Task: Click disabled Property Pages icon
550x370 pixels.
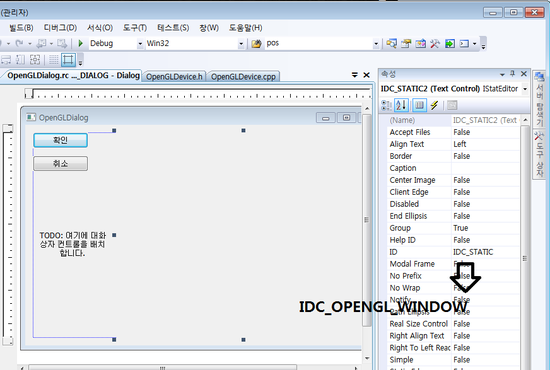Action: click(x=452, y=105)
